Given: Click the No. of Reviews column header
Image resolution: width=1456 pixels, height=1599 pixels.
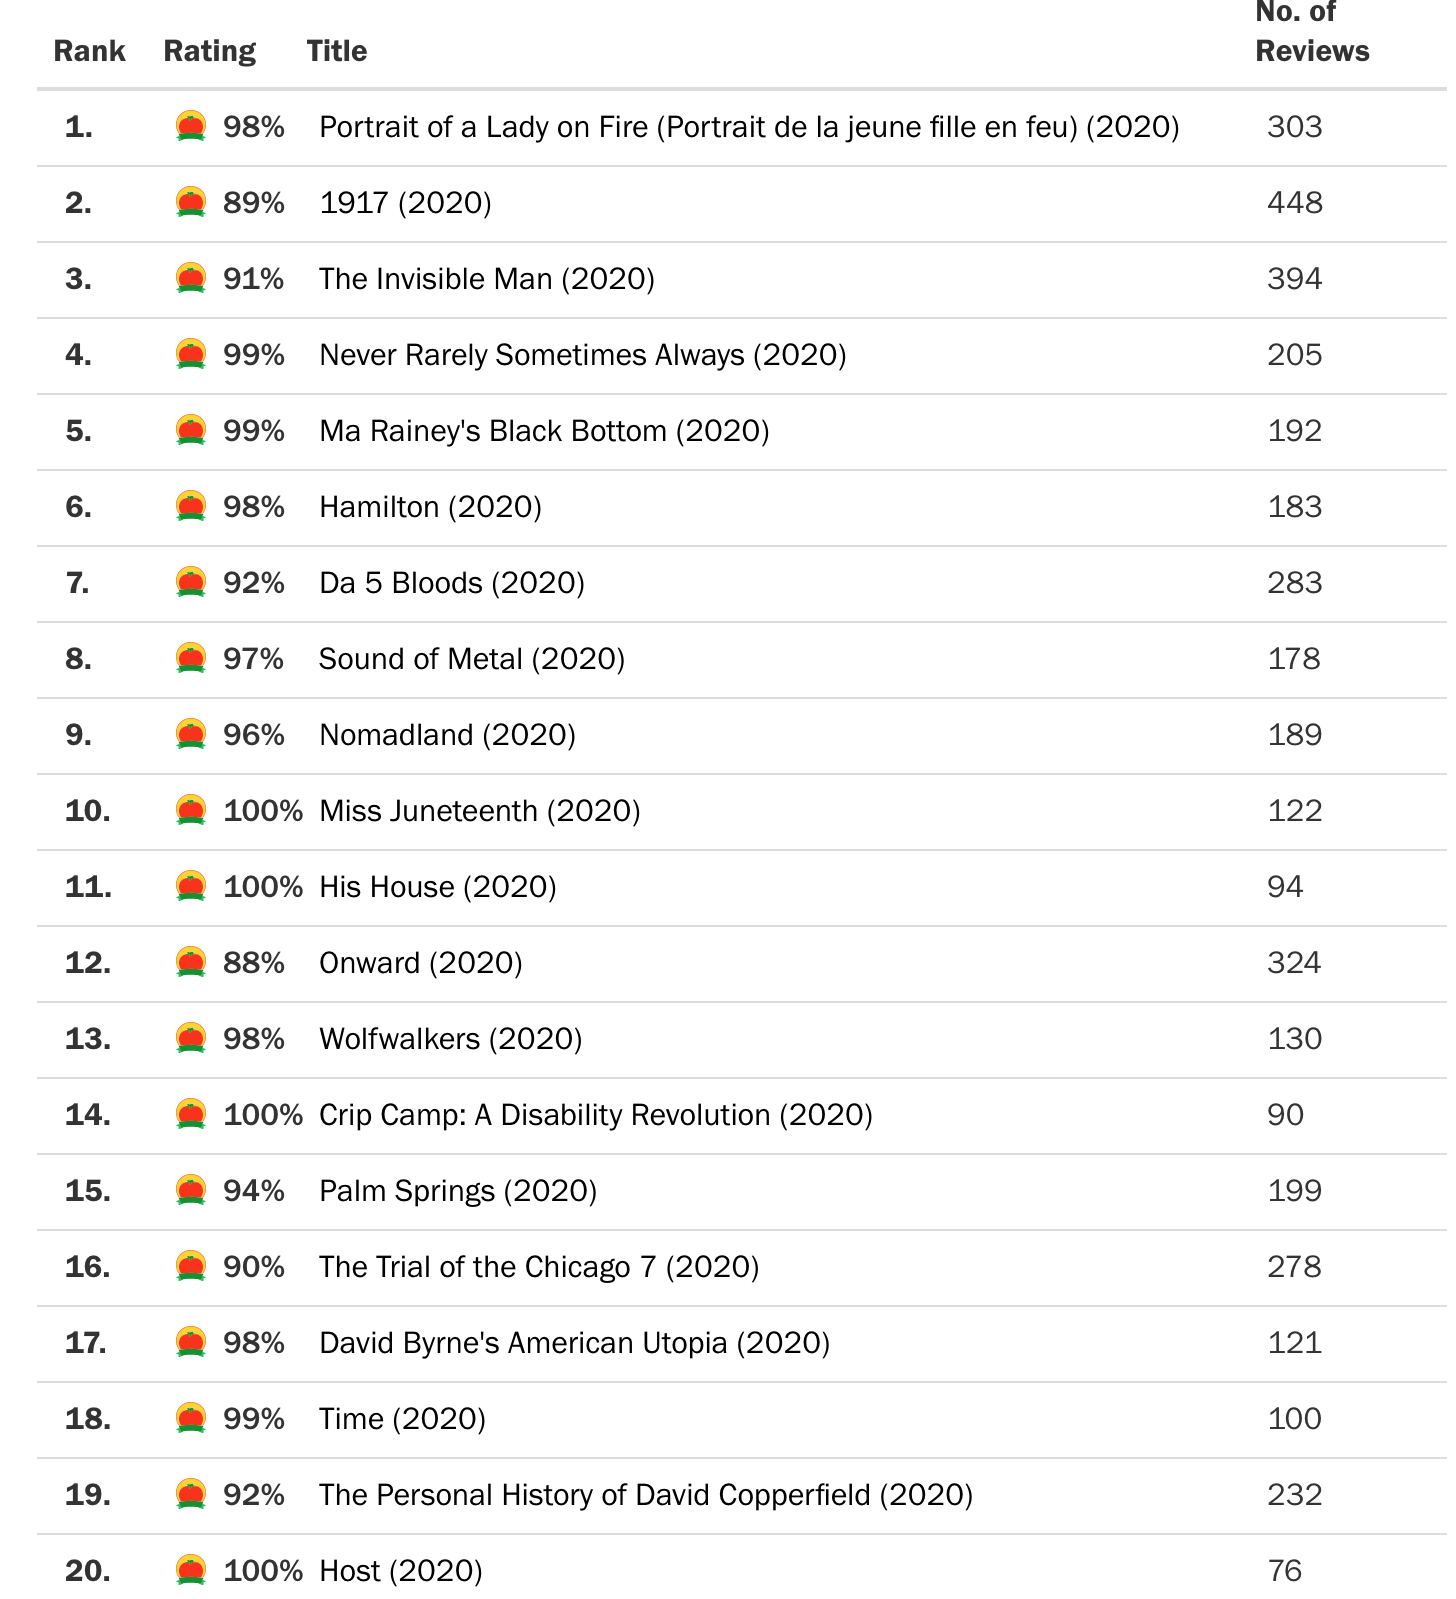Looking at the screenshot, I should [x=1311, y=32].
